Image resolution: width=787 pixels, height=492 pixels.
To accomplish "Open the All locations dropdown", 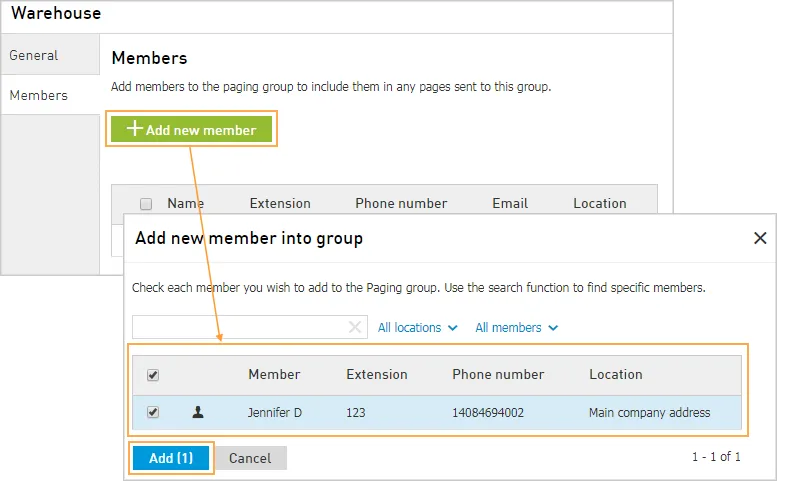I will (x=418, y=328).
